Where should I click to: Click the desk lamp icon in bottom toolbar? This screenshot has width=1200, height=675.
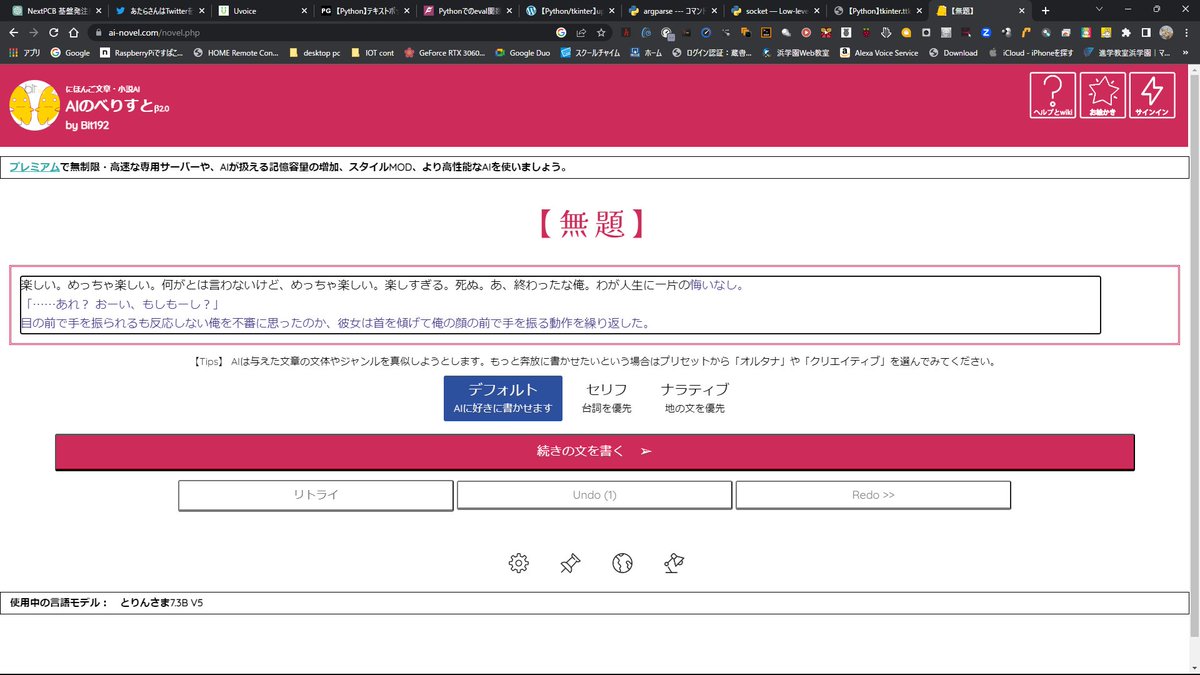[x=674, y=563]
